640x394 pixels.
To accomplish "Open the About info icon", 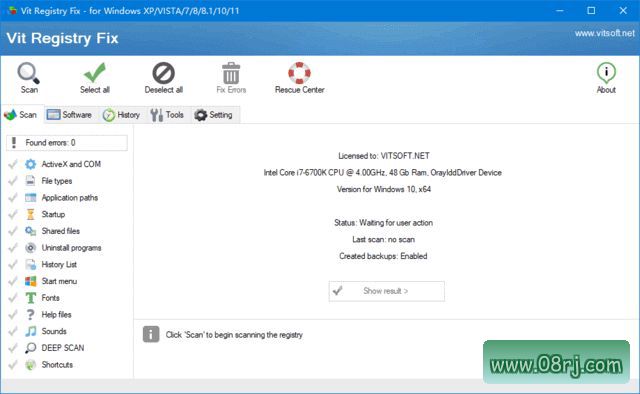I will [x=606, y=73].
